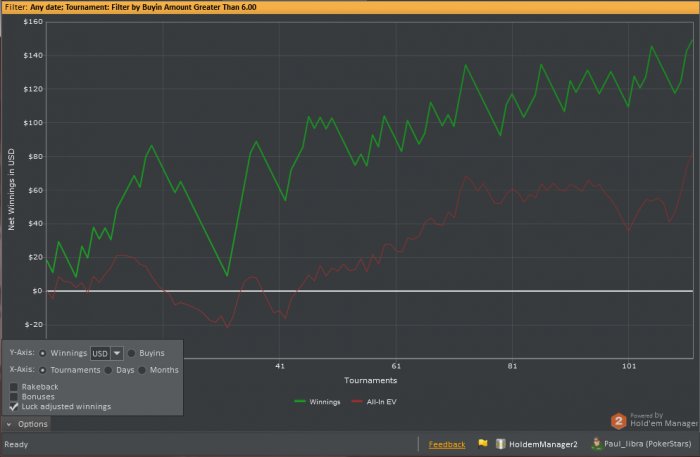
Task: Click the $60 y-axis label
Action: 35,190
